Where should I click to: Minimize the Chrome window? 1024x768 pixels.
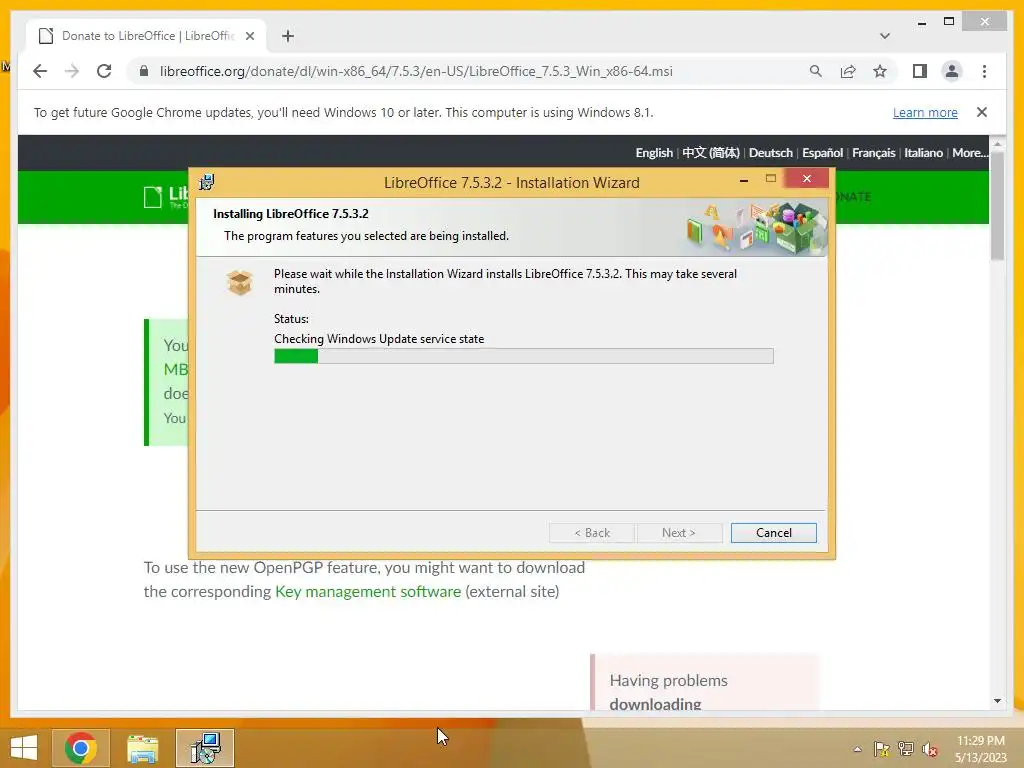click(x=921, y=22)
